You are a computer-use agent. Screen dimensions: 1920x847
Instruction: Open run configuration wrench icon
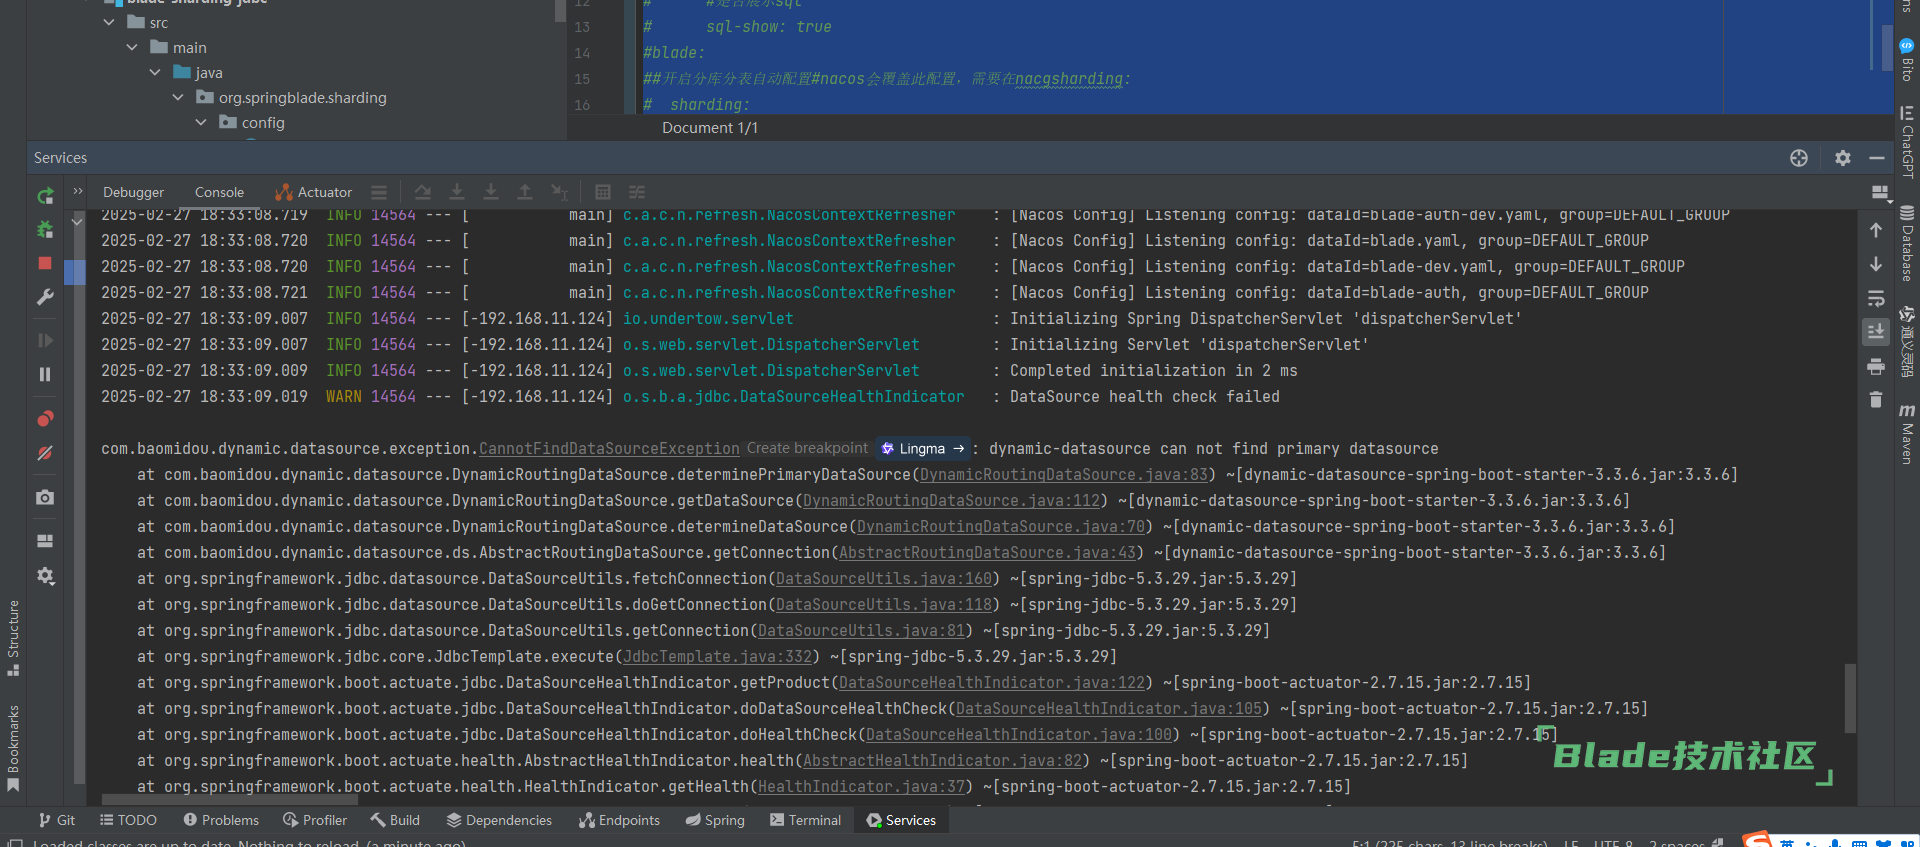[x=45, y=297]
